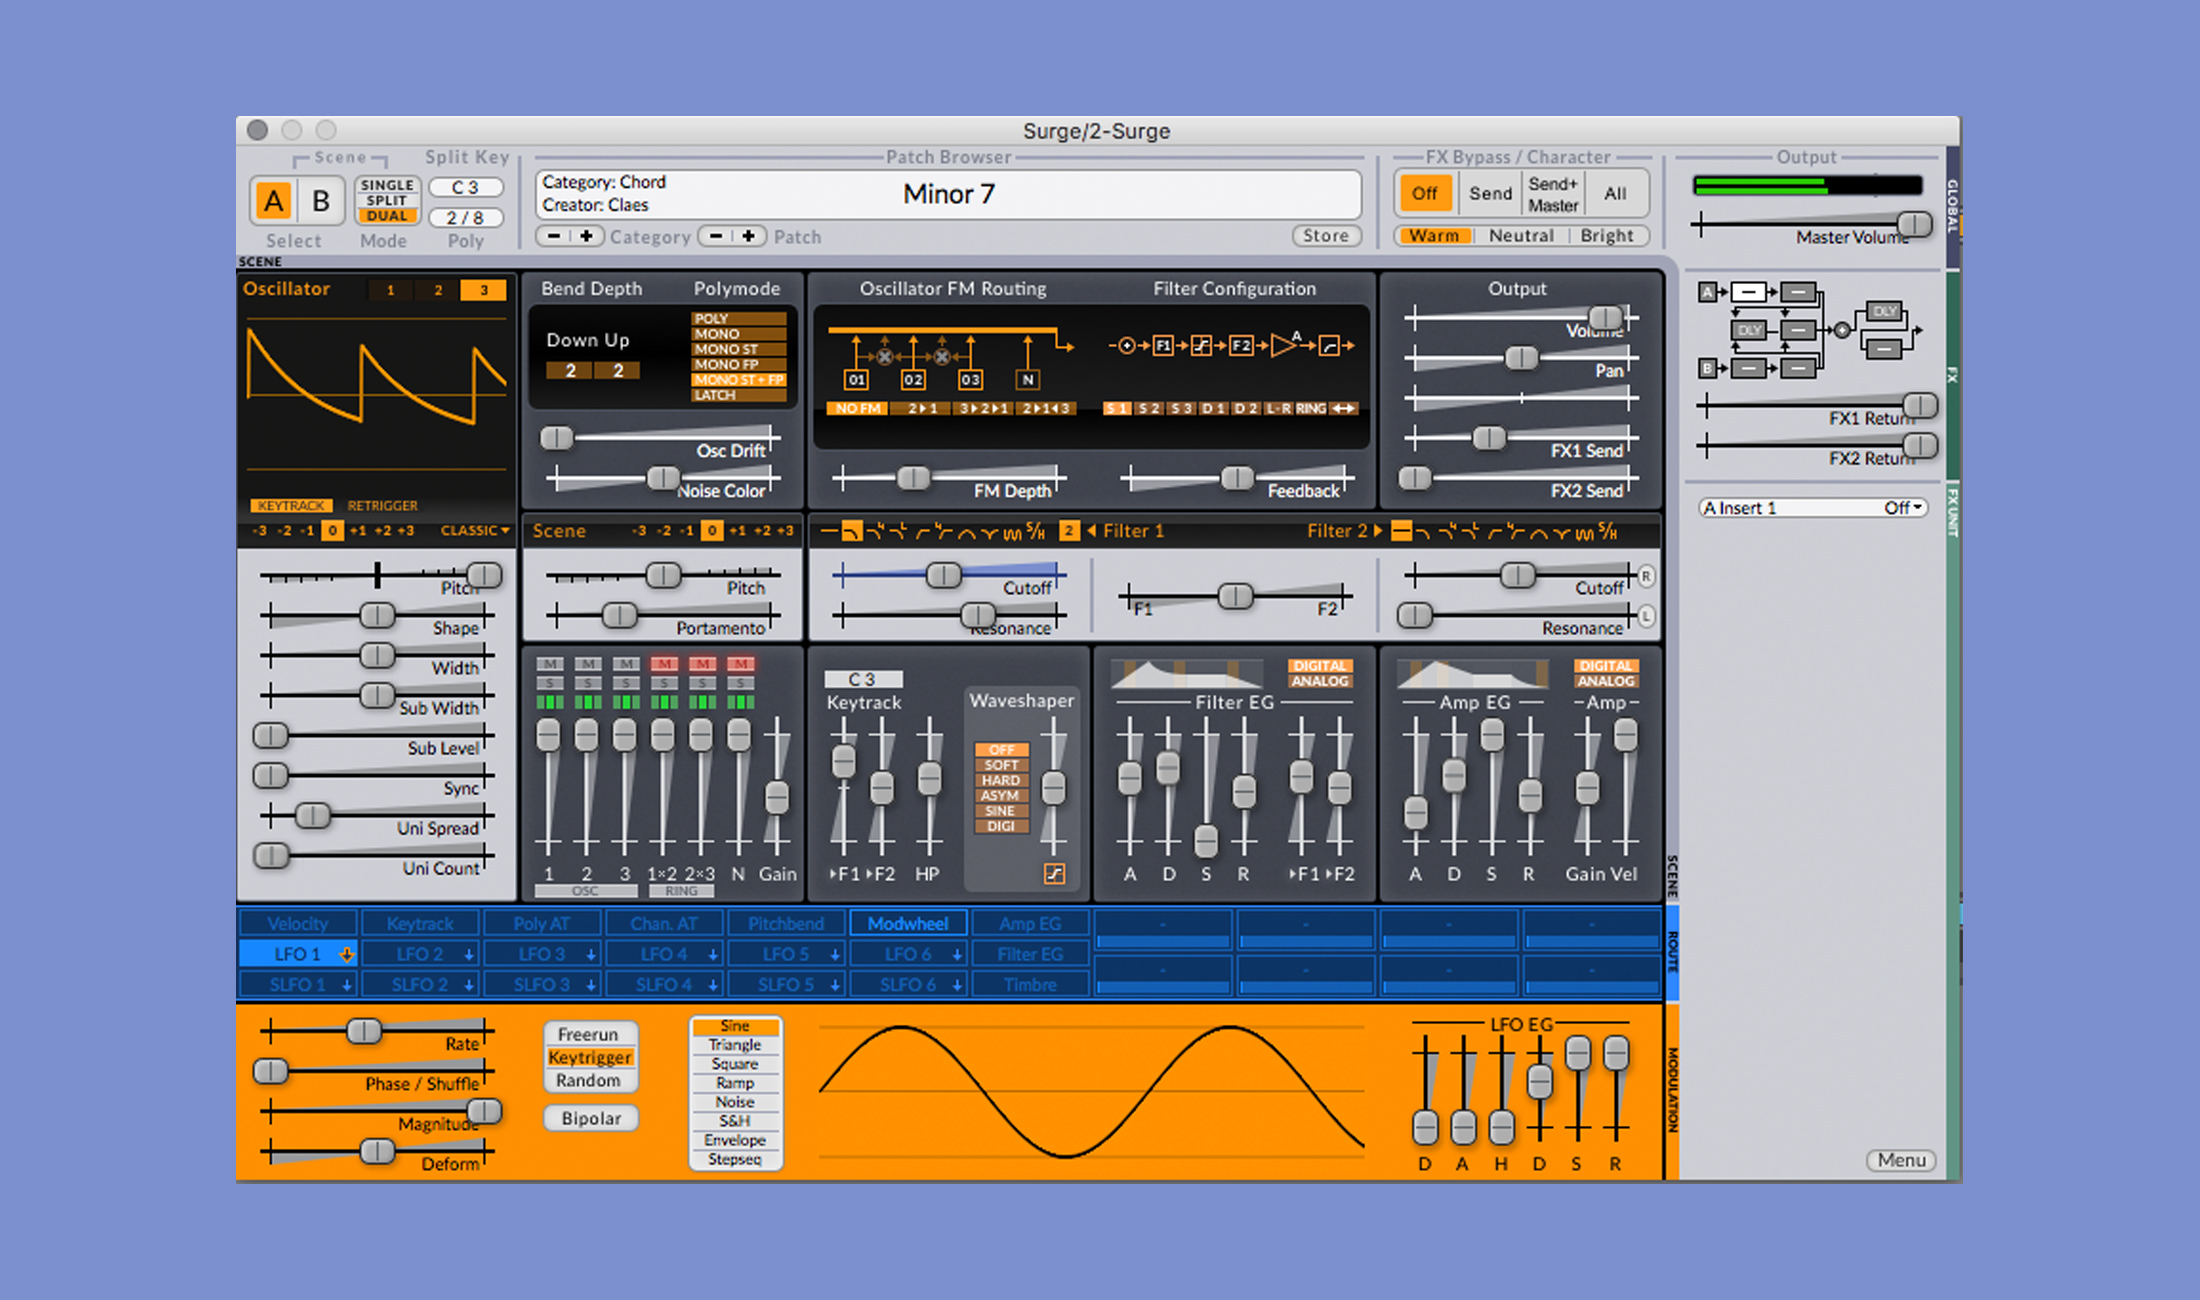
Task: Open the CLASSIC oscillator type dropdown
Action: [475, 531]
